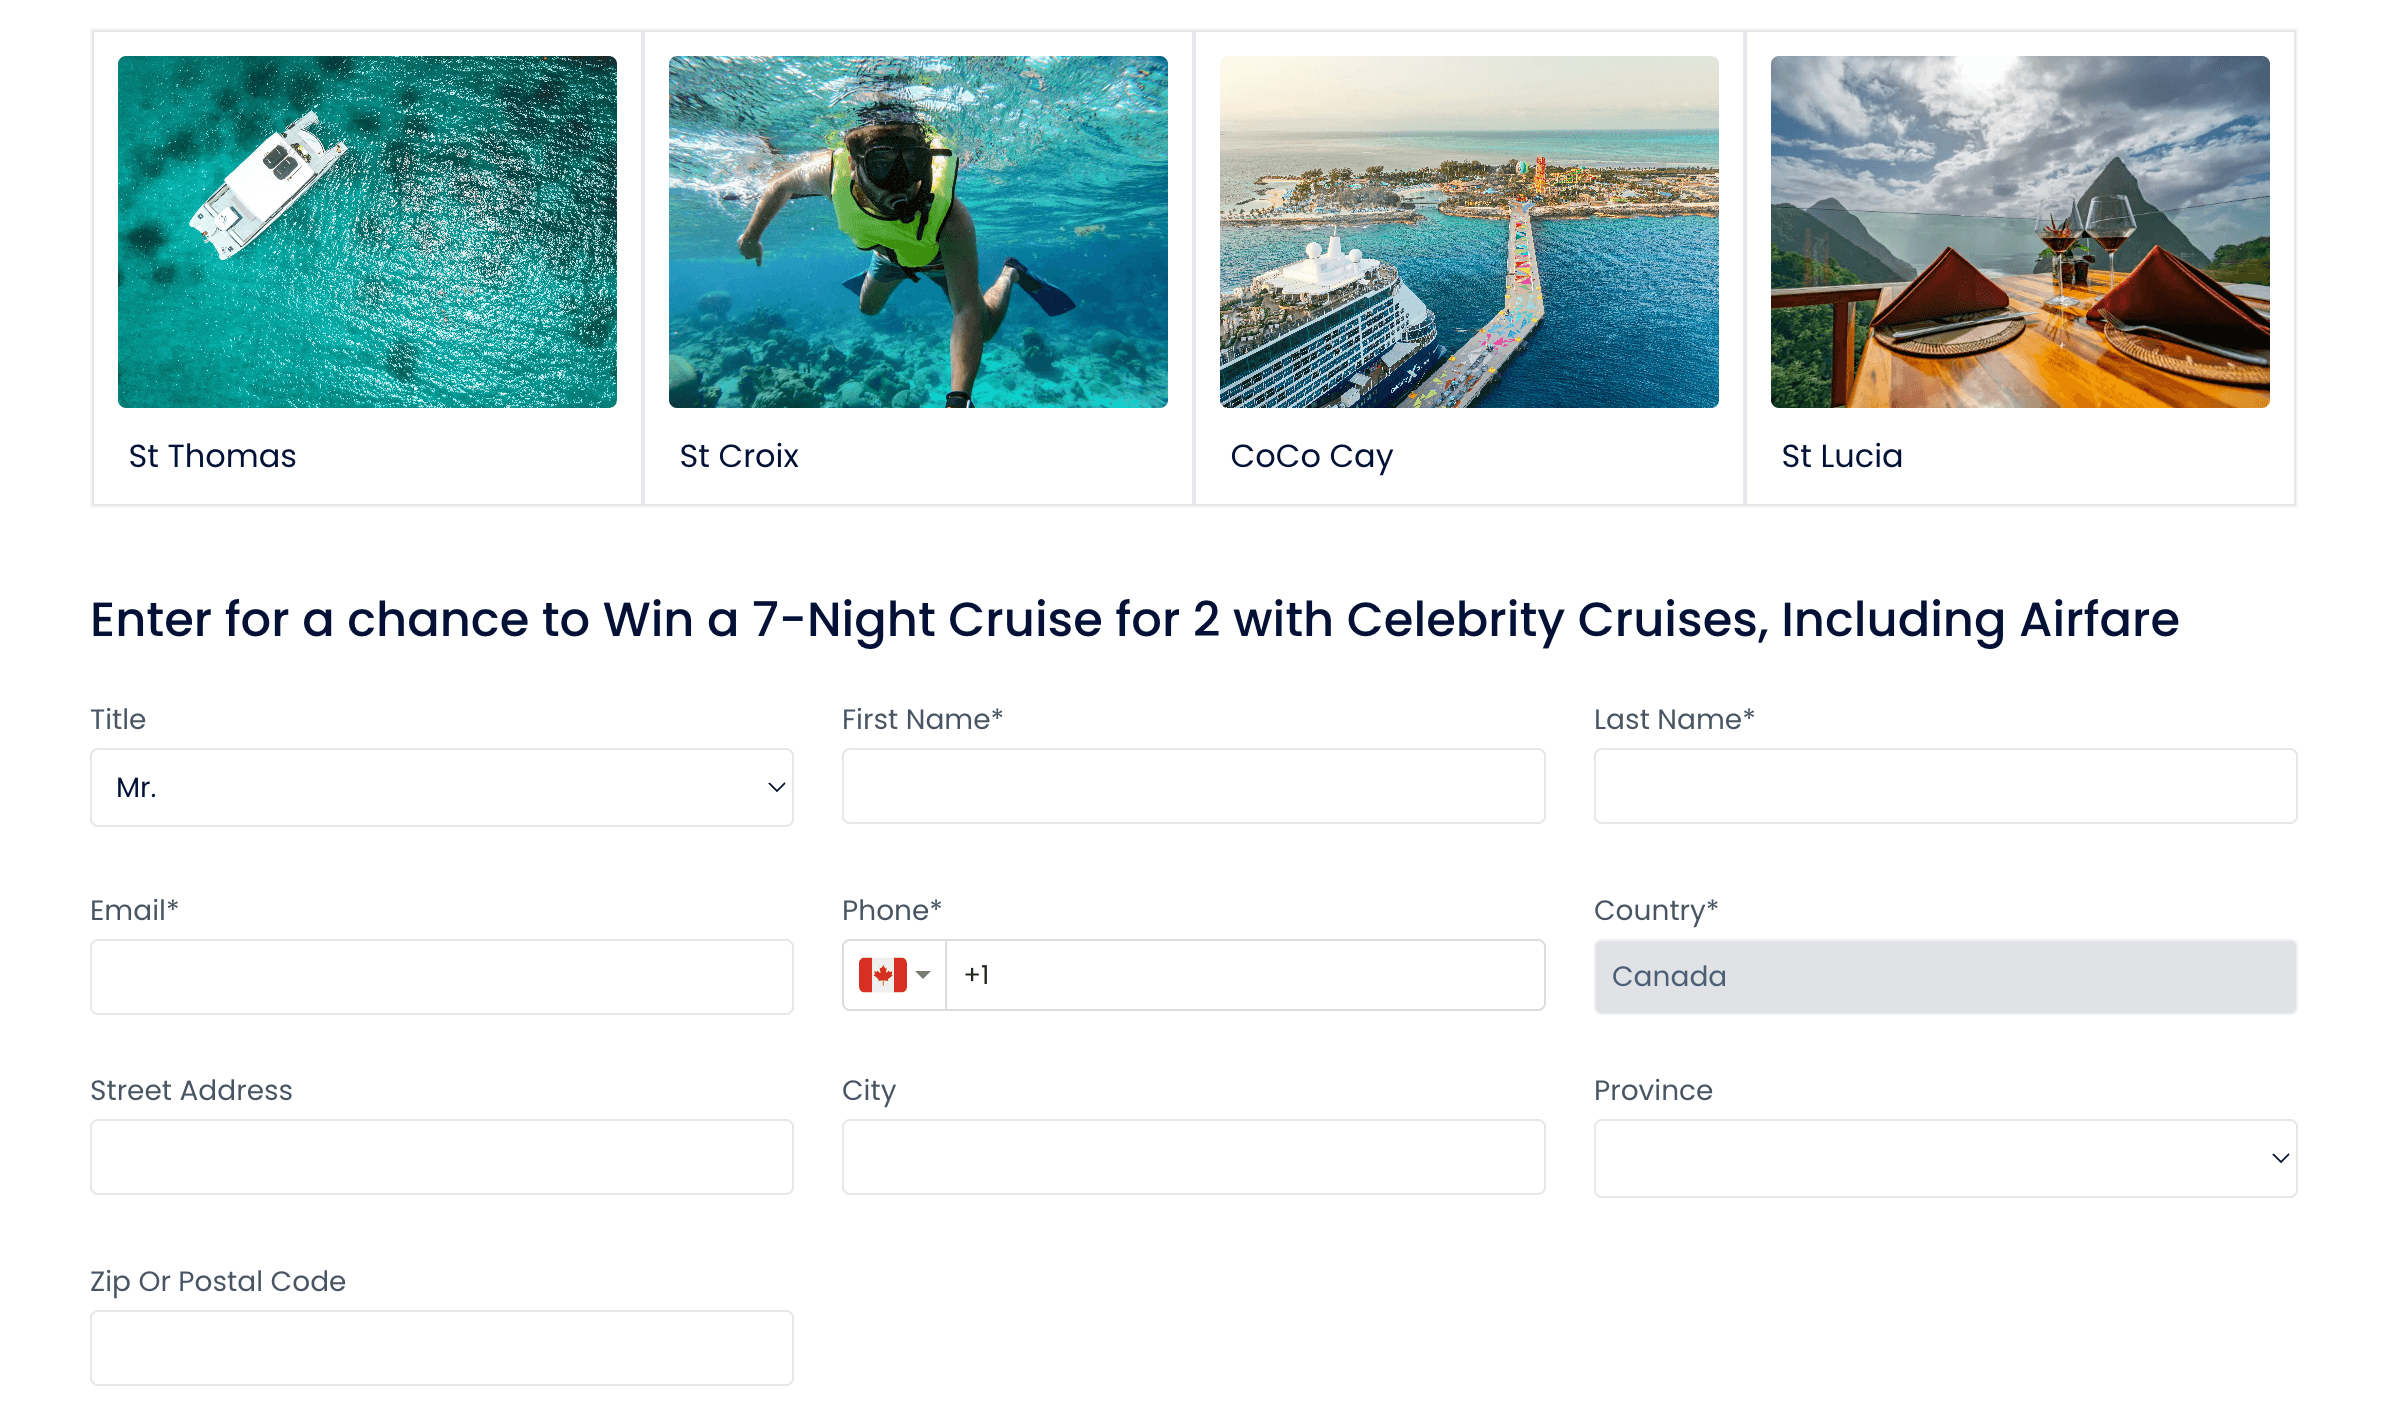
Task: Click the CoCo Cay destination label
Action: [1311, 456]
